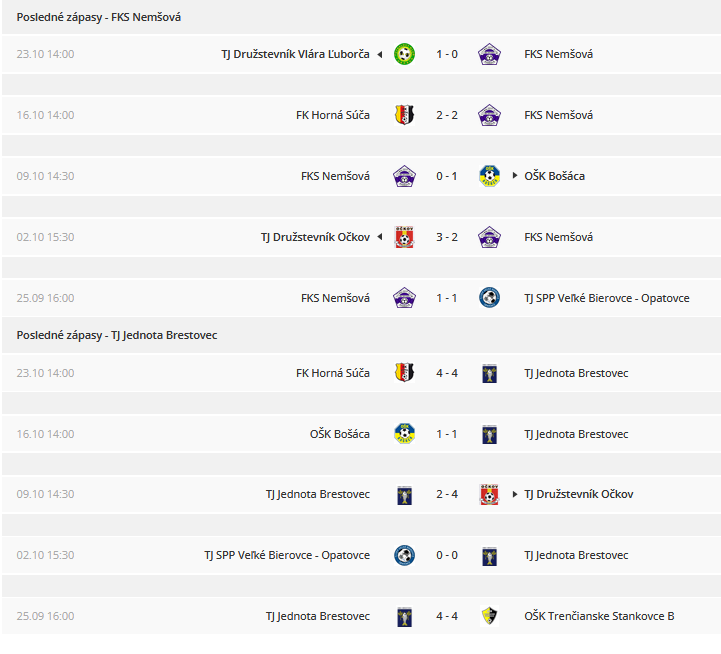The height and width of the screenshot is (654, 721).
Task: Click FK Horná Súča crest in 16.10 Nemšová match
Action: 404,115
